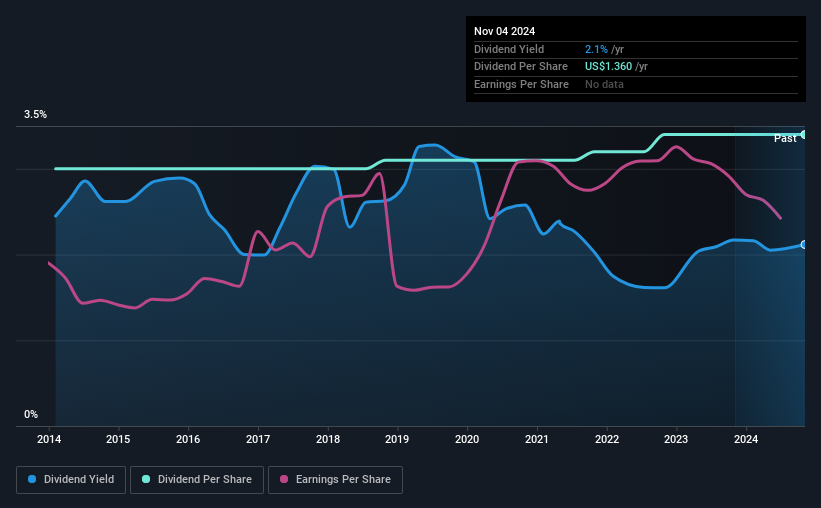Click the No data earnings value

[x=604, y=84]
